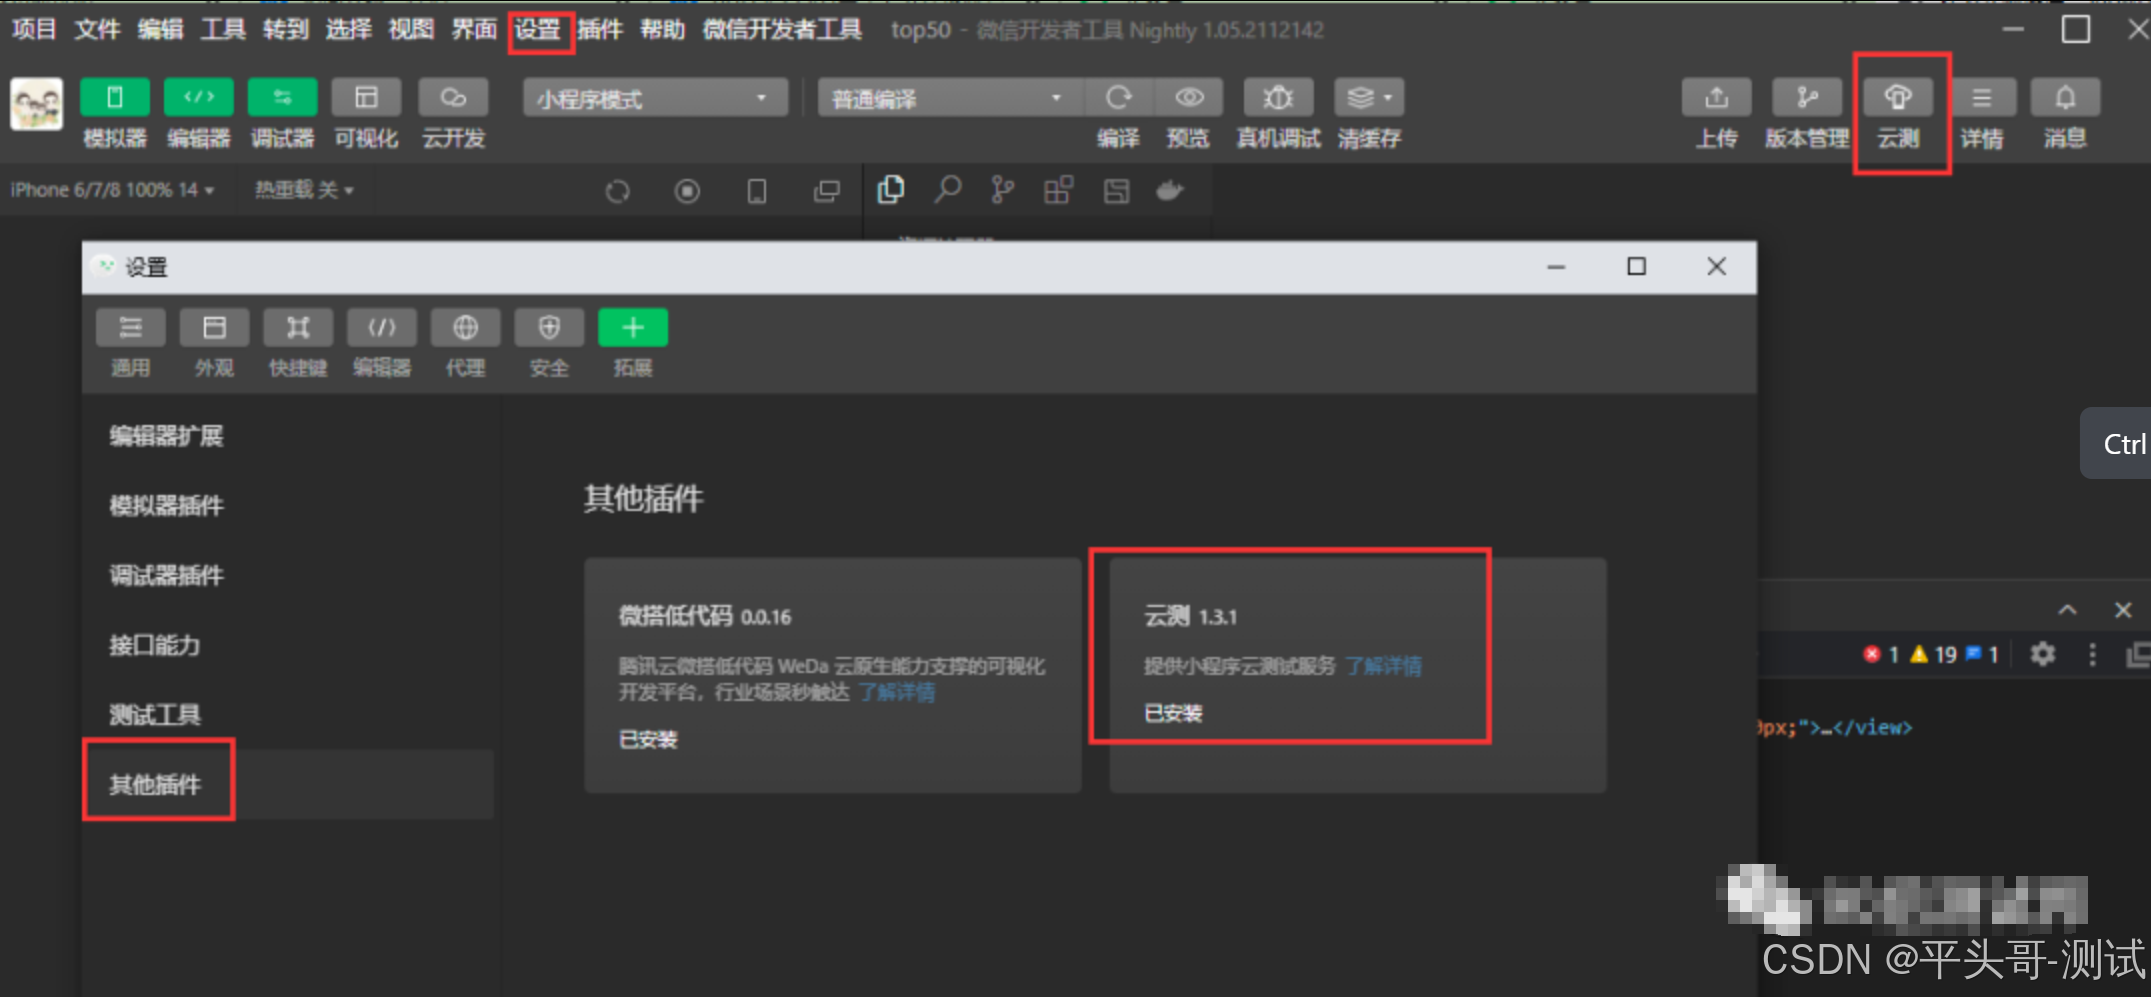Open the editor extensions icon
The image size is (2151, 997).
1058,190
